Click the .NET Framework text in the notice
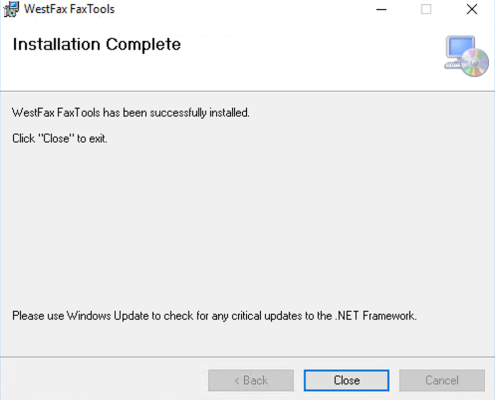Image resolution: width=495 pixels, height=400 pixels. 376,316
